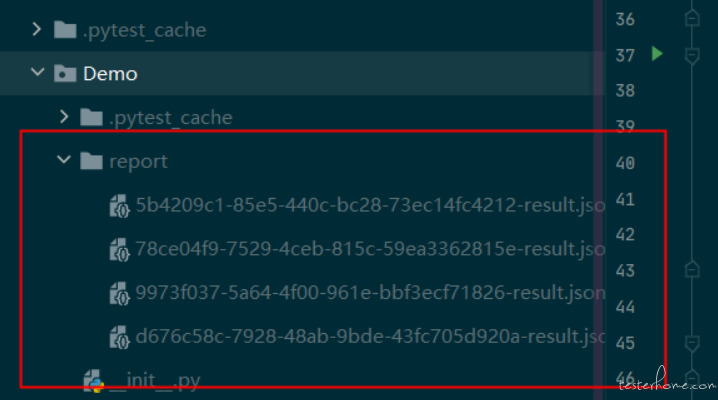This screenshot has height=400, width=718.
Task: Toggle the fold marker at line 37
Action: point(692,55)
